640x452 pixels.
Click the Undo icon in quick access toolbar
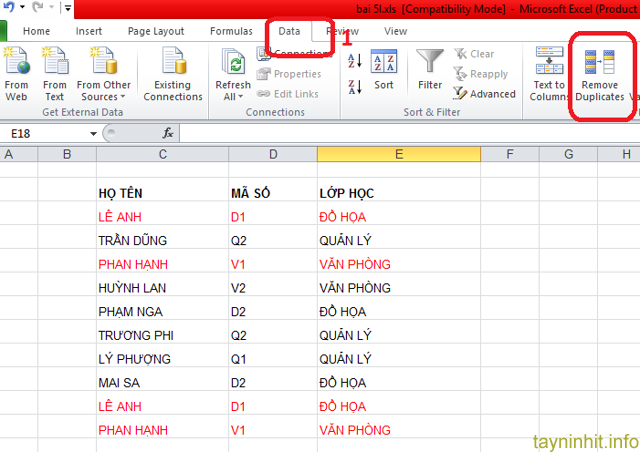click(10, 8)
